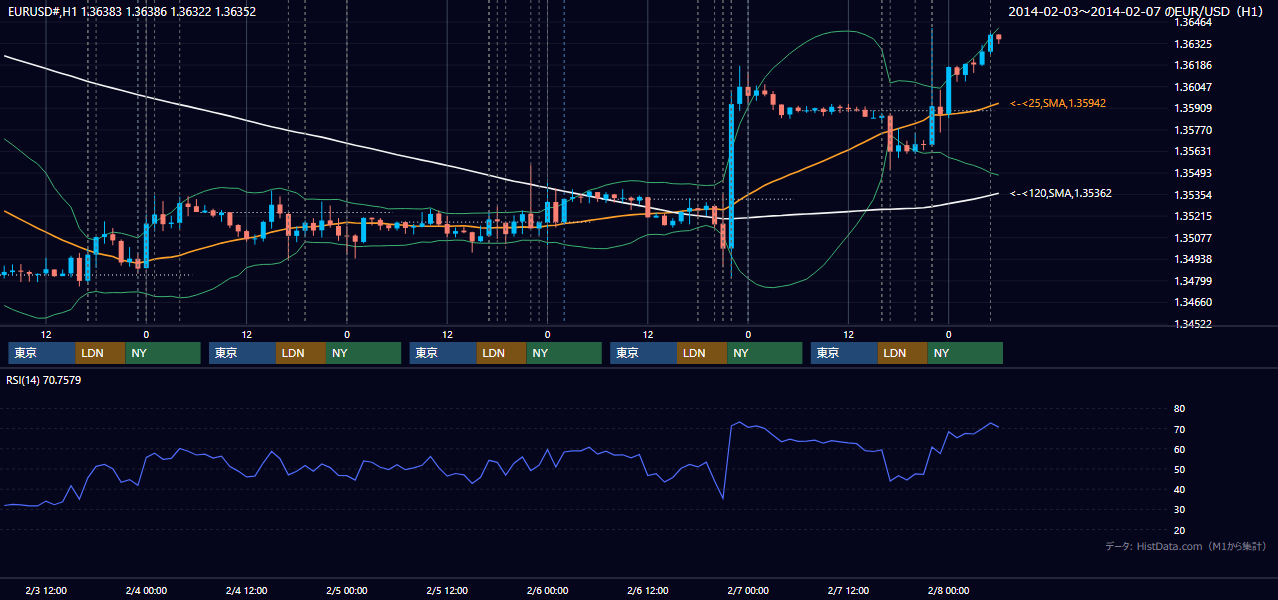Select the <-<25,SMA,1.35942 label
Image resolution: width=1278 pixels, height=600 pixels.
tap(1058, 103)
